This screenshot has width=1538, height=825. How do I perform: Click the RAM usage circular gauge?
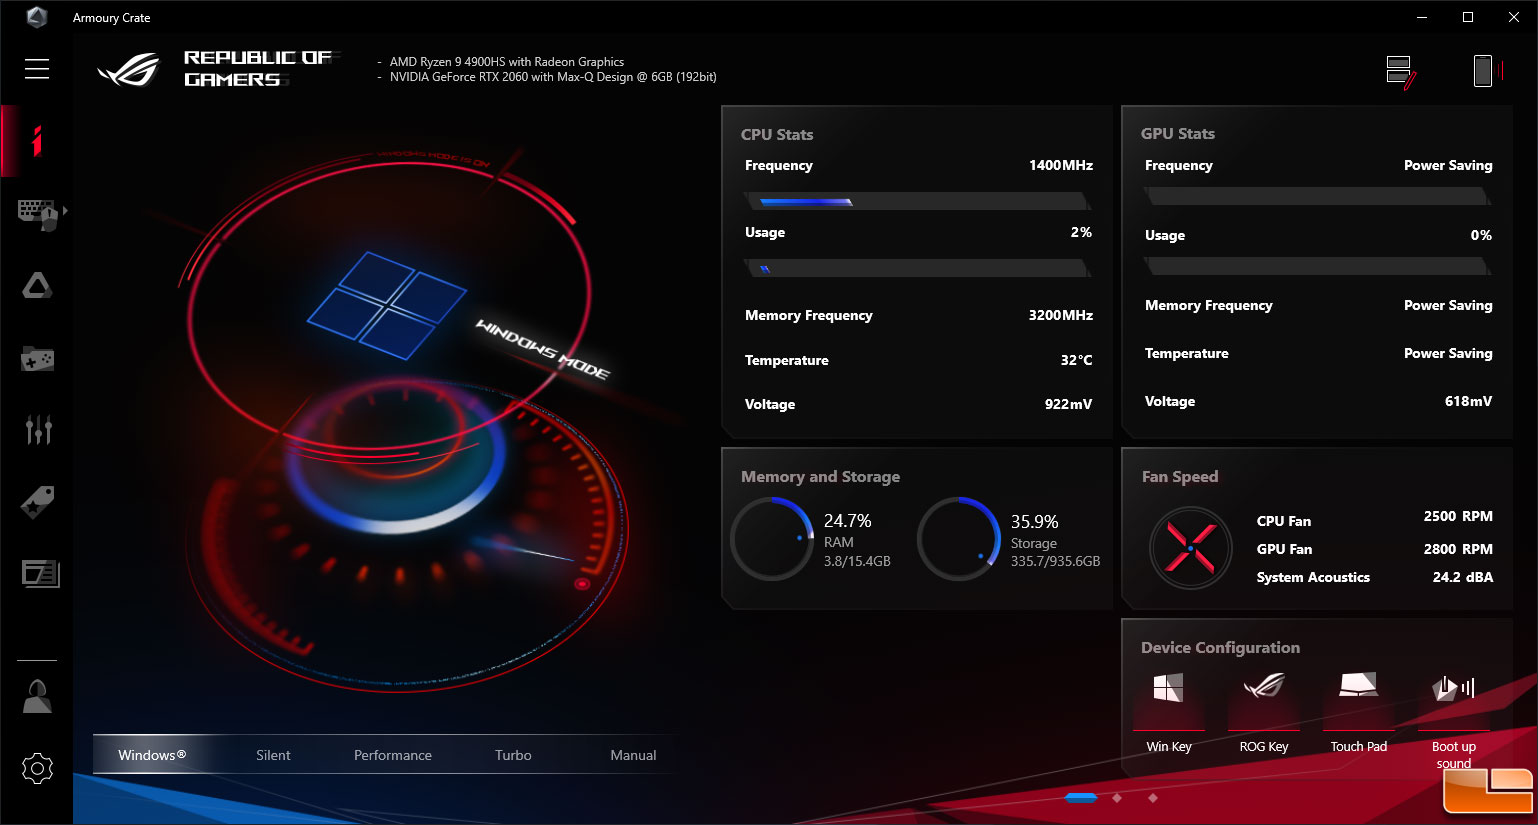[772, 539]
